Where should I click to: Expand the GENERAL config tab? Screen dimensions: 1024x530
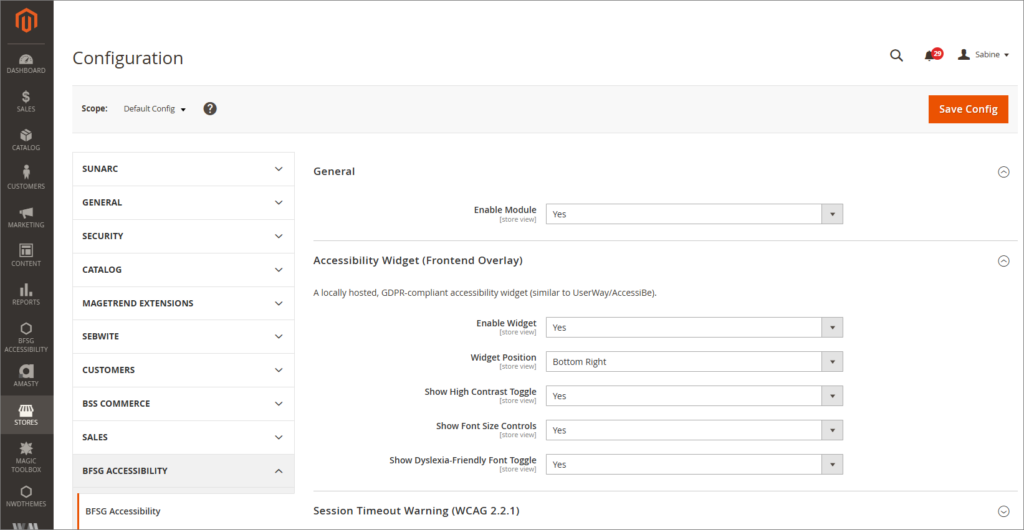point(184,202)
